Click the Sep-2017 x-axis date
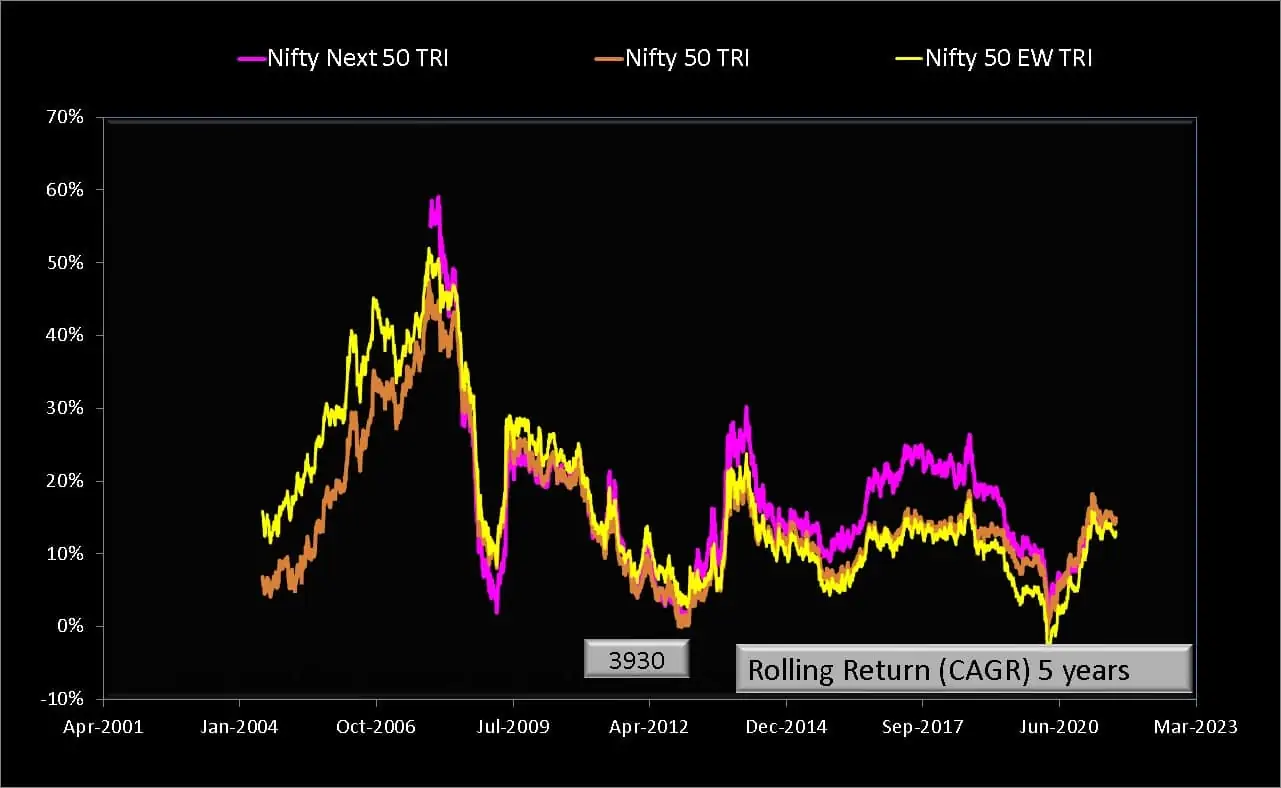This screenshot has height=788, width=1281. pyautogui.click(x=923, y=727)
